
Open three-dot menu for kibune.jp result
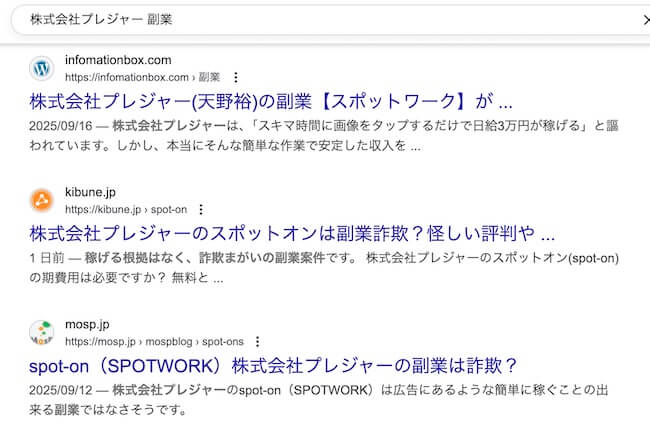[201, 210]
